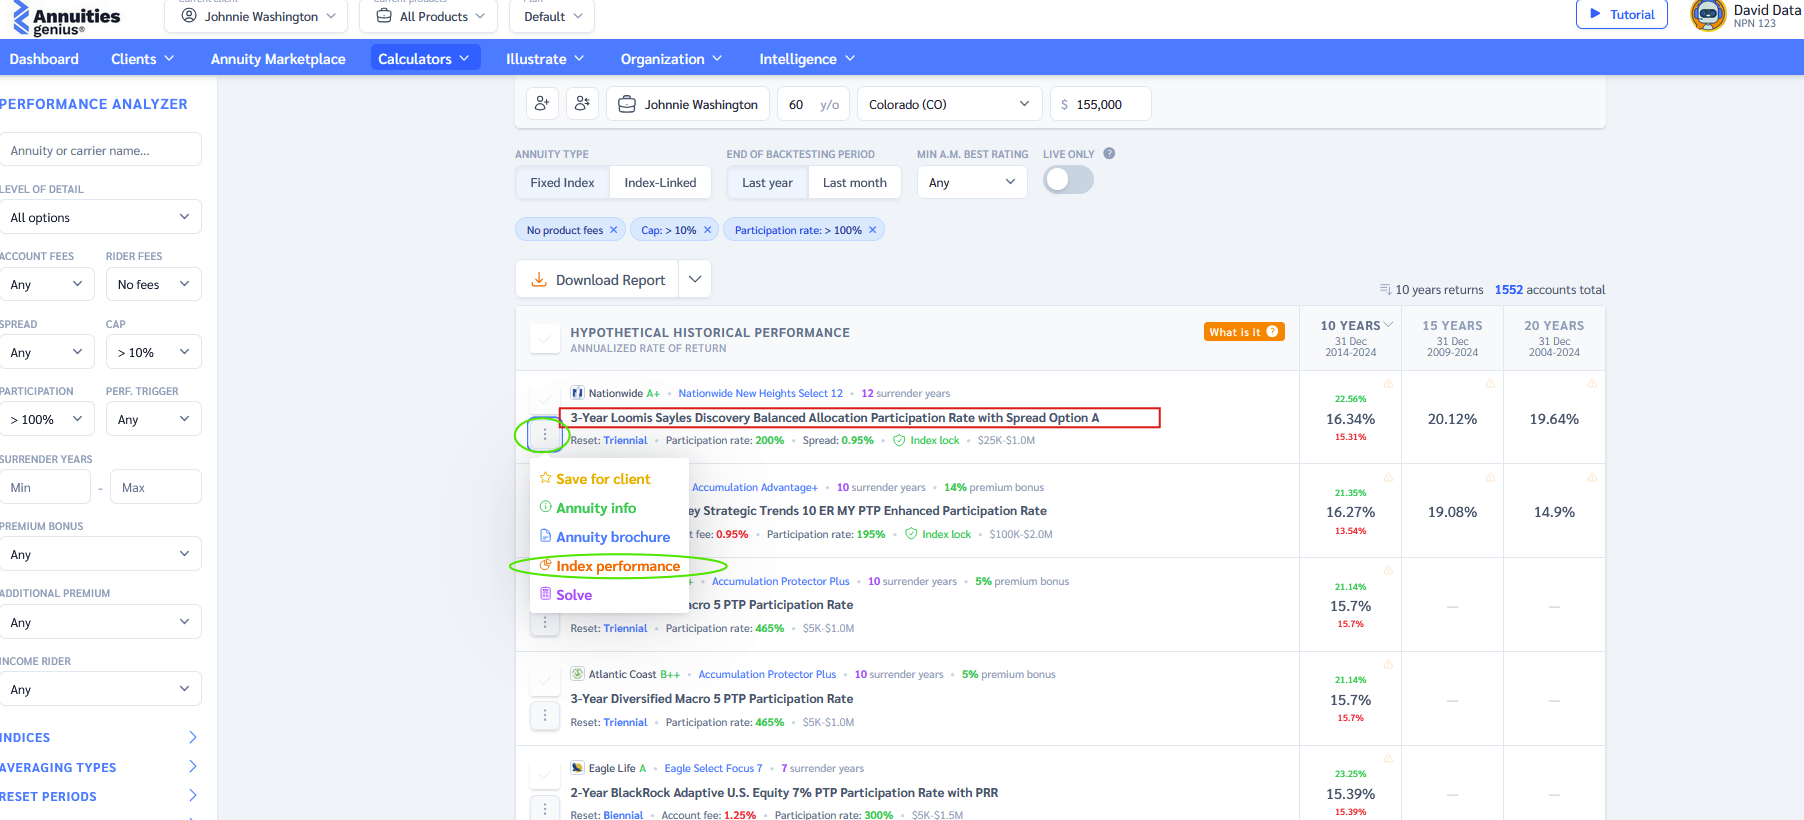Screen dimensions: 1804x820
Task: Click the annuity or carrier name search field
Action: (x=100, y=150)
